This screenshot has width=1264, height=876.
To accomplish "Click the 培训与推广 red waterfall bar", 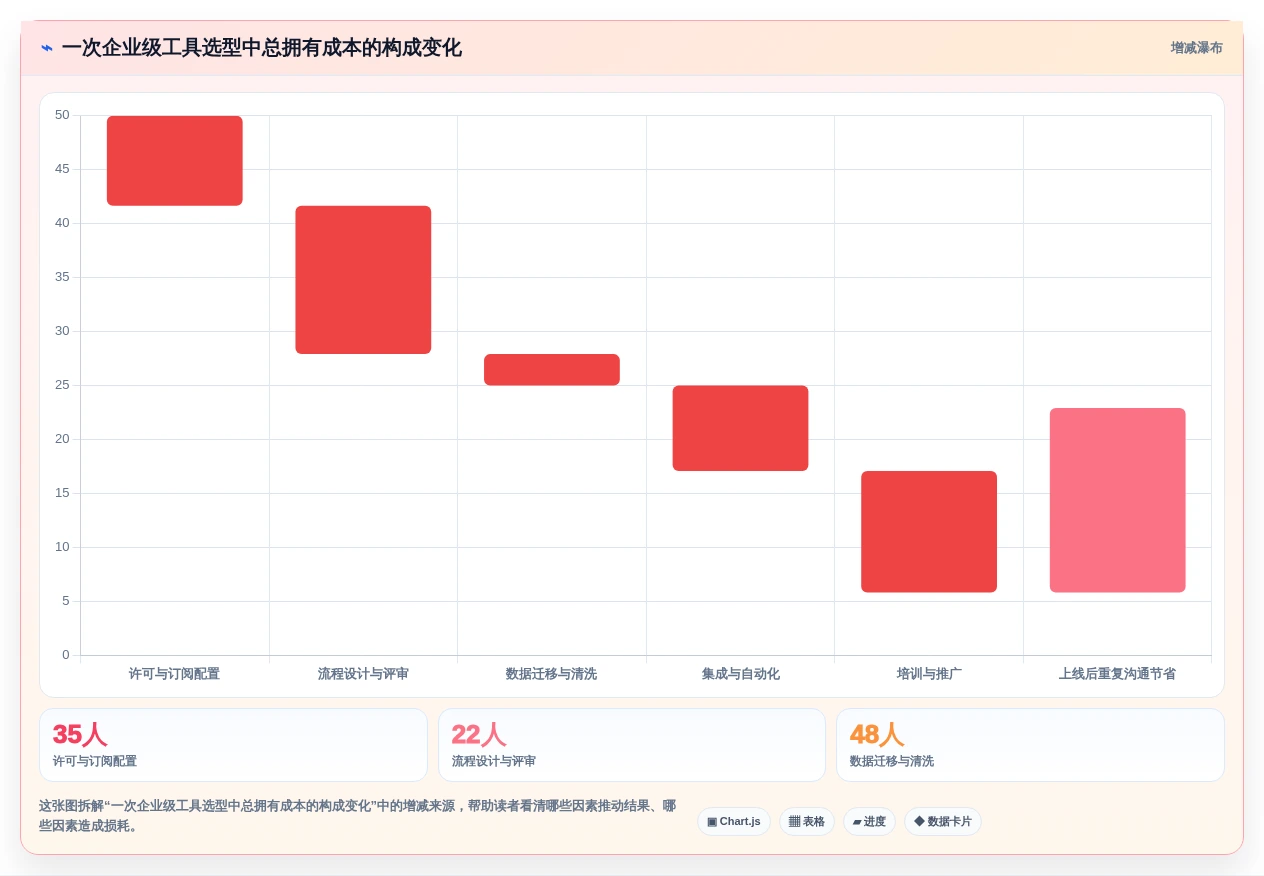I will (x=929, y=532).
